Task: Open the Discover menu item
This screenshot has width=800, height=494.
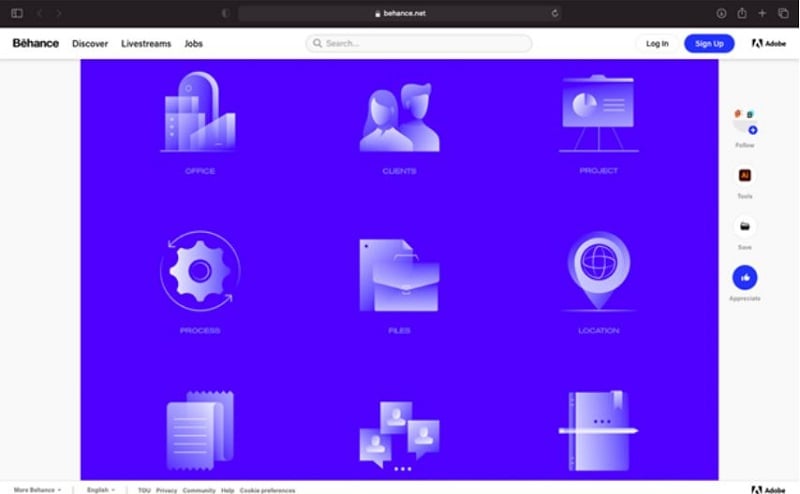Action: click(x=90, y=44)
